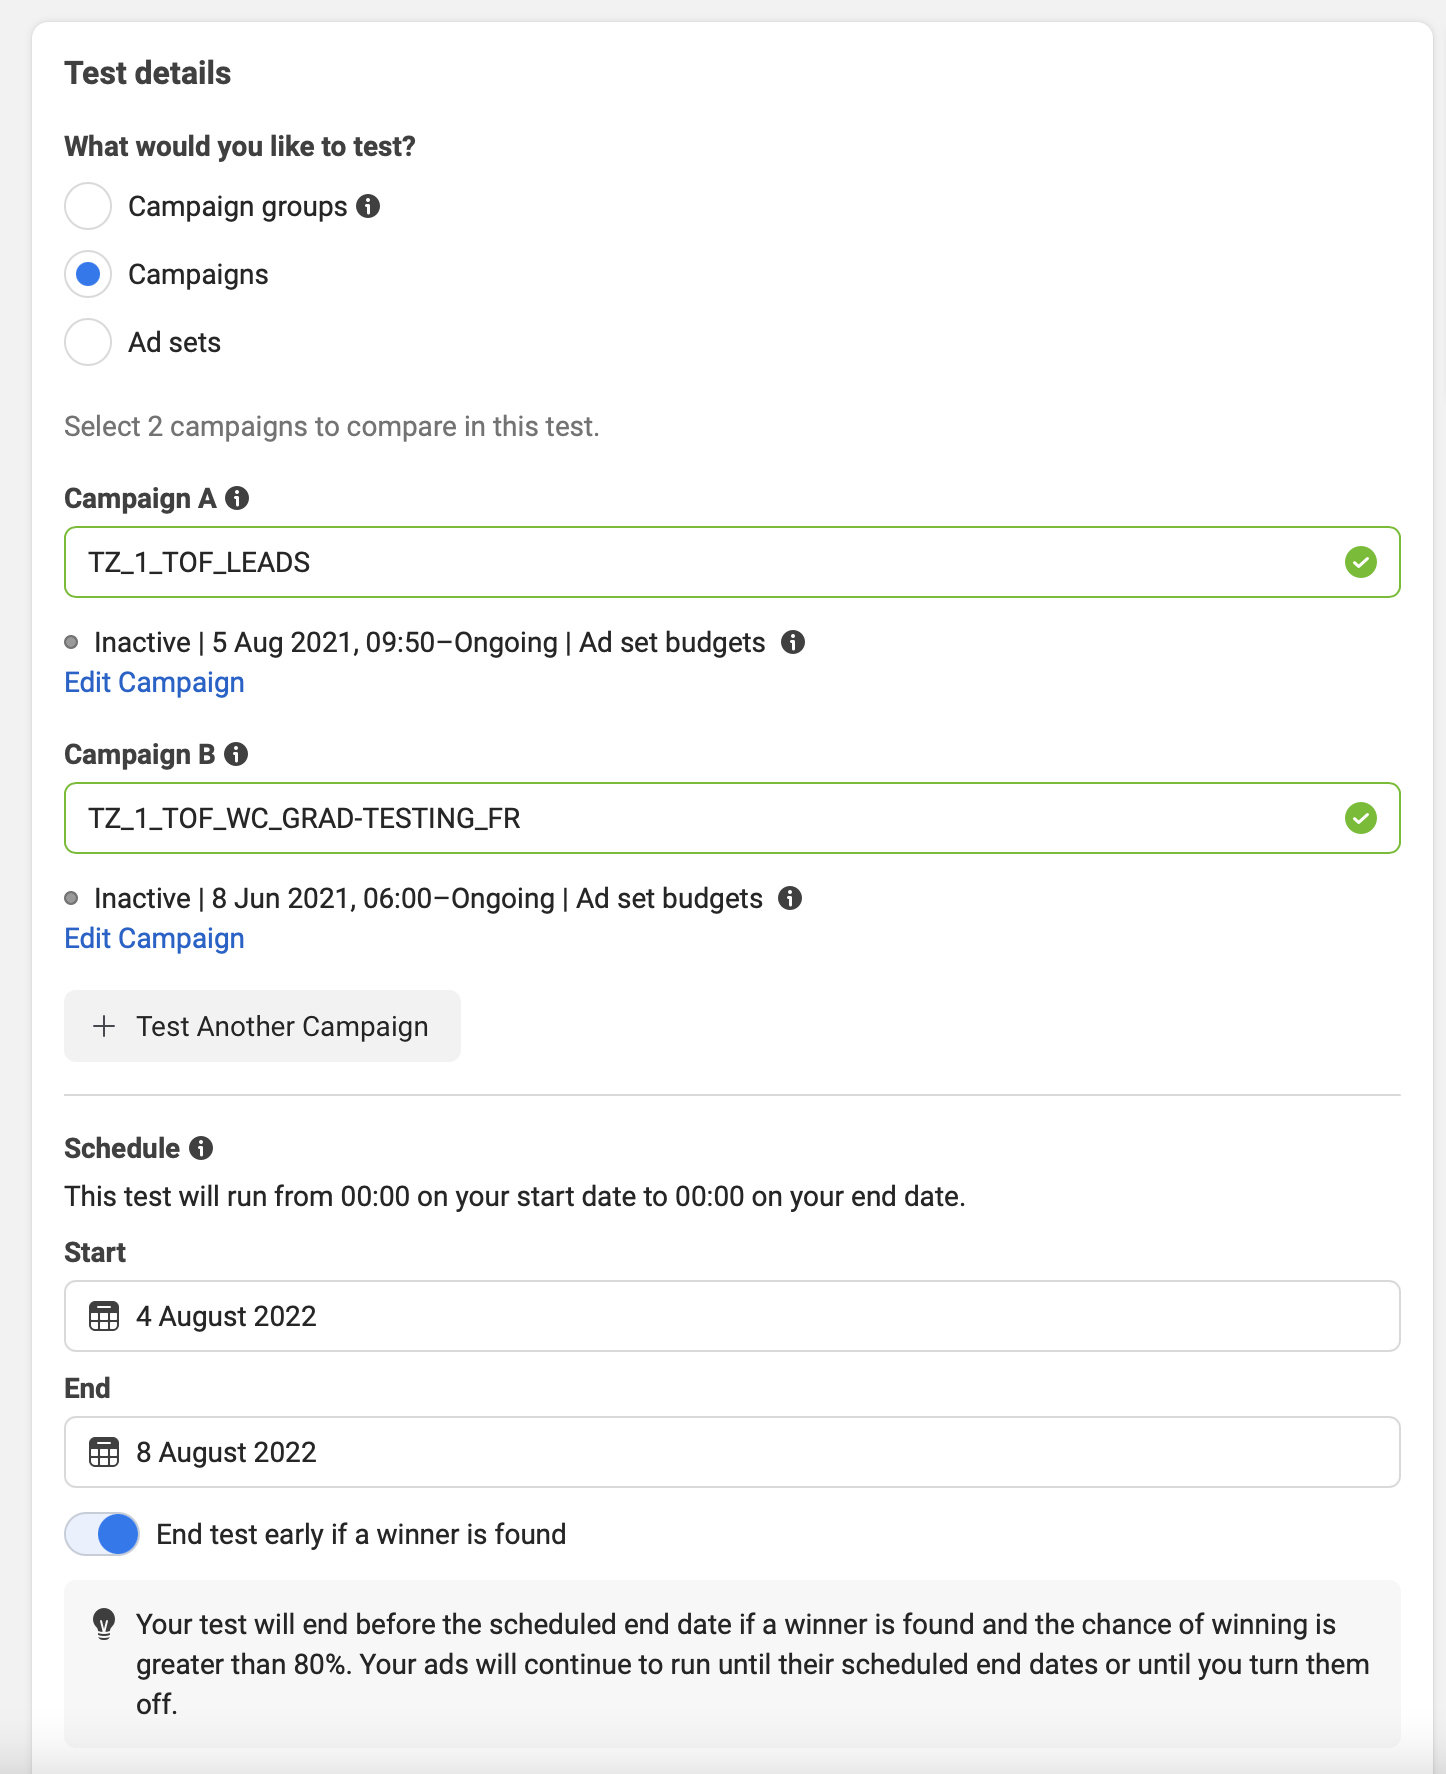Select the Campaigns radio button
The width and height of the screenshot is (1446, 1774).
tap(88, 274)
